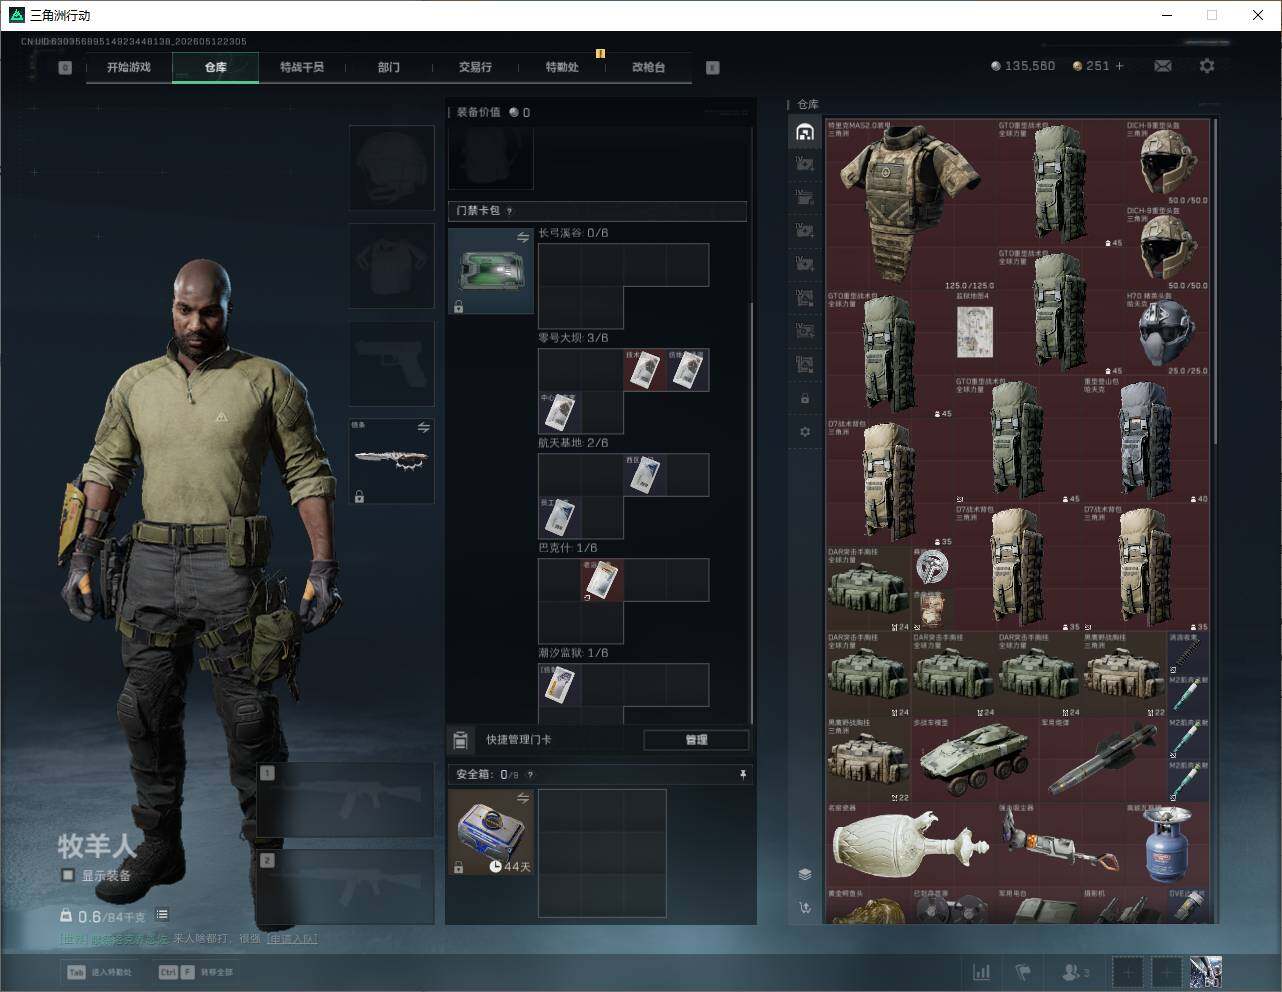Select the military missile item

pyautogui.click(x=1101, y=759)
